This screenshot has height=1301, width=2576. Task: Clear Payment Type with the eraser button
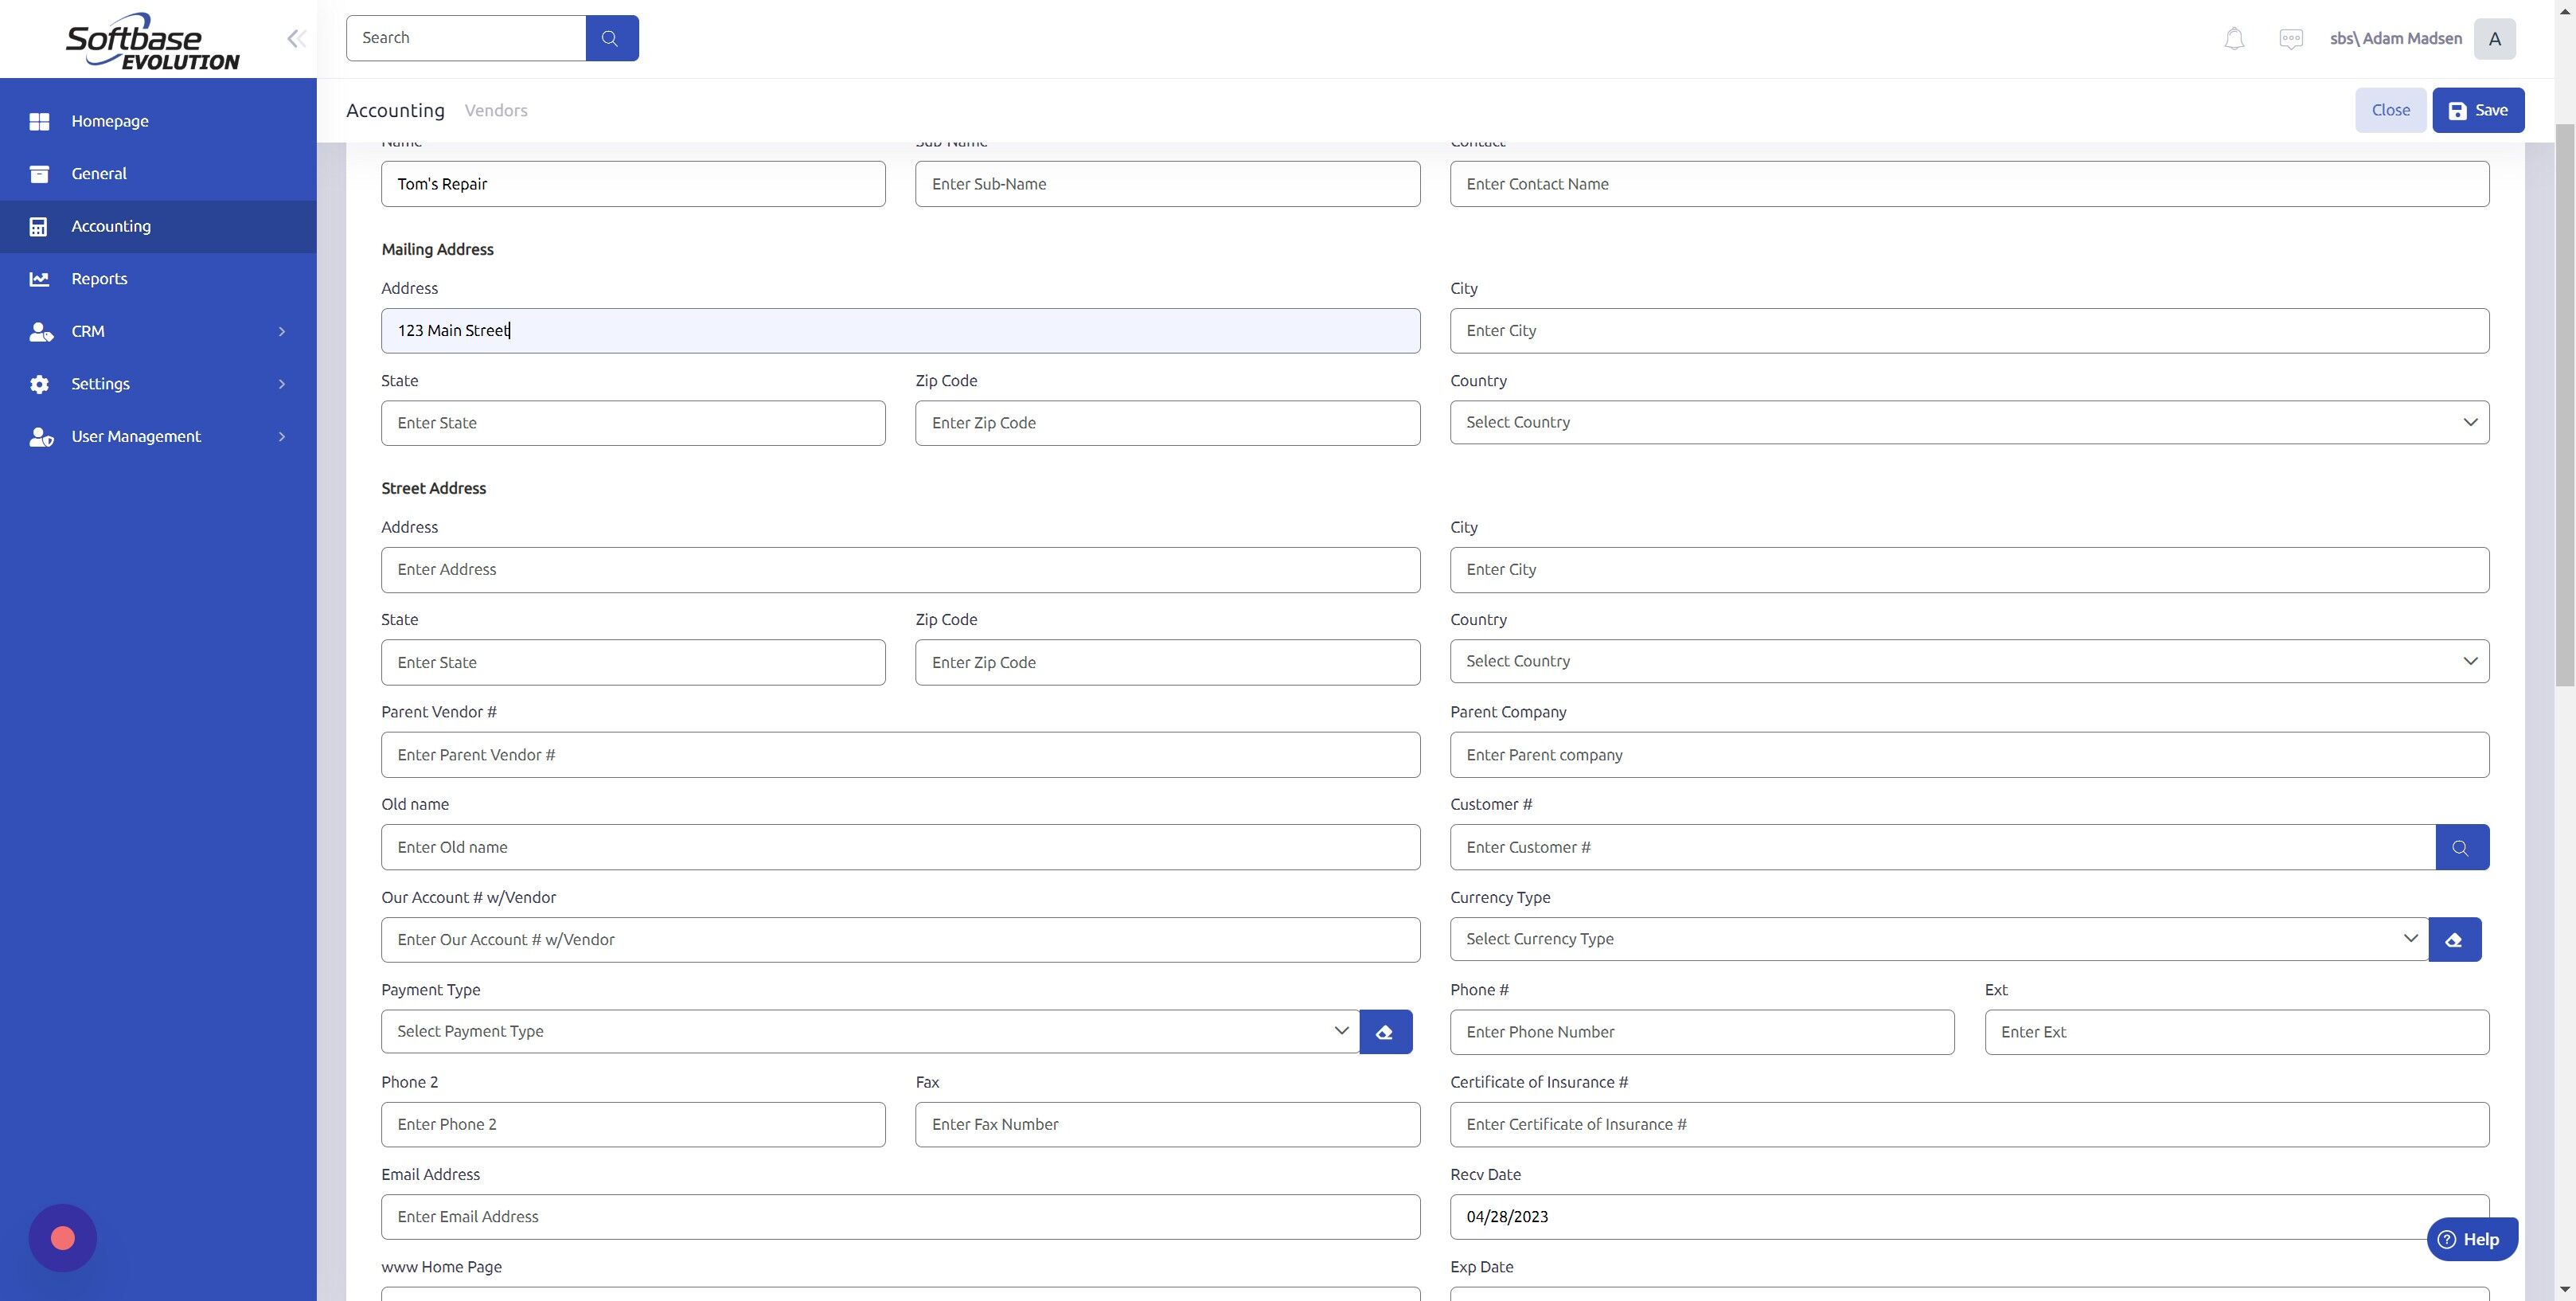[1386, 1031]
